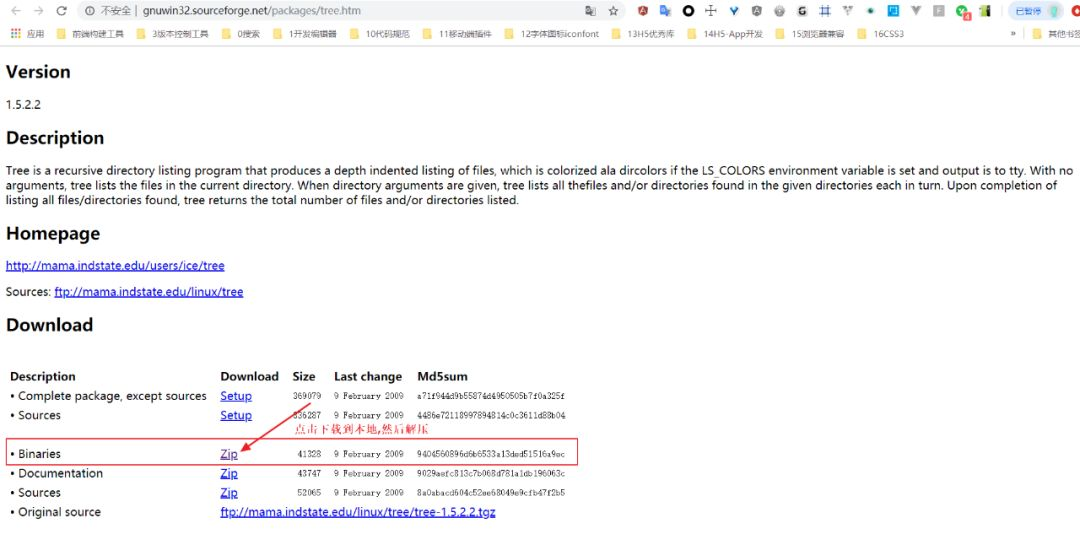Select the Binaries size value 41328
The width and height of the screenshot is (1080, 534).
(309, 454)
